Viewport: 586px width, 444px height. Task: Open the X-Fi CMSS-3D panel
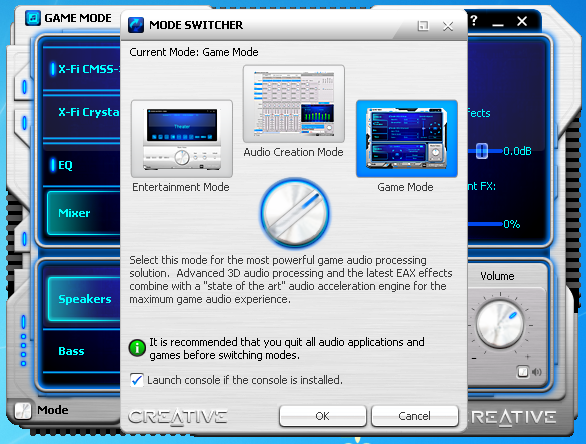point(82,69)
